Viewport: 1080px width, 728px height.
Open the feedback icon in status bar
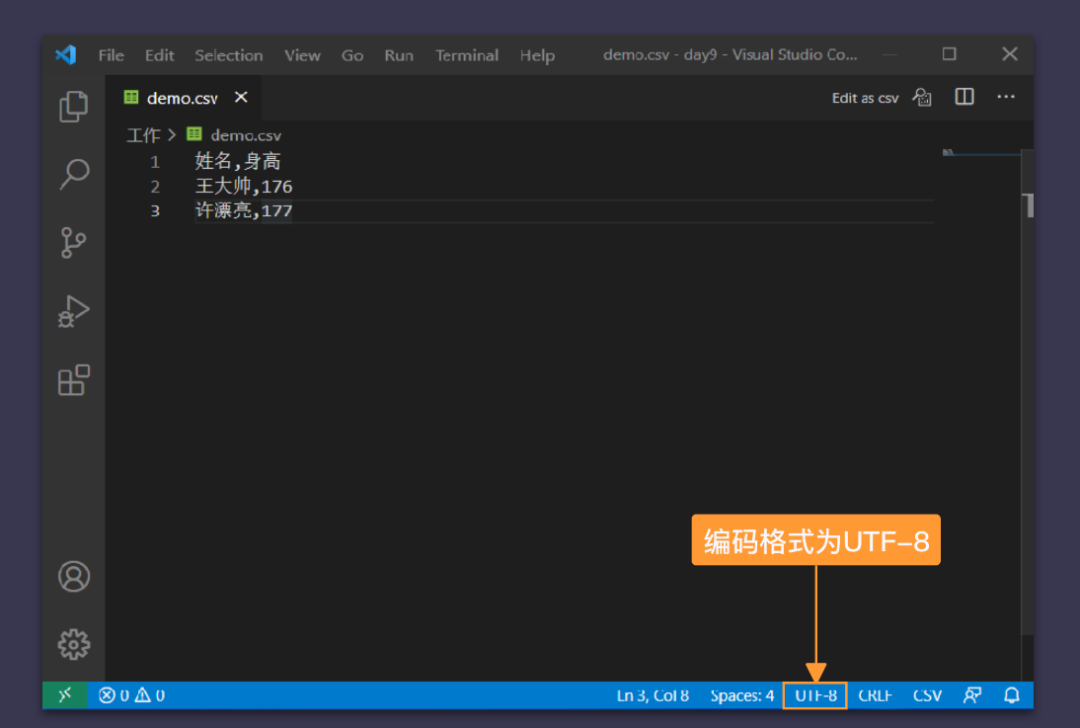[x=972, y=695]
